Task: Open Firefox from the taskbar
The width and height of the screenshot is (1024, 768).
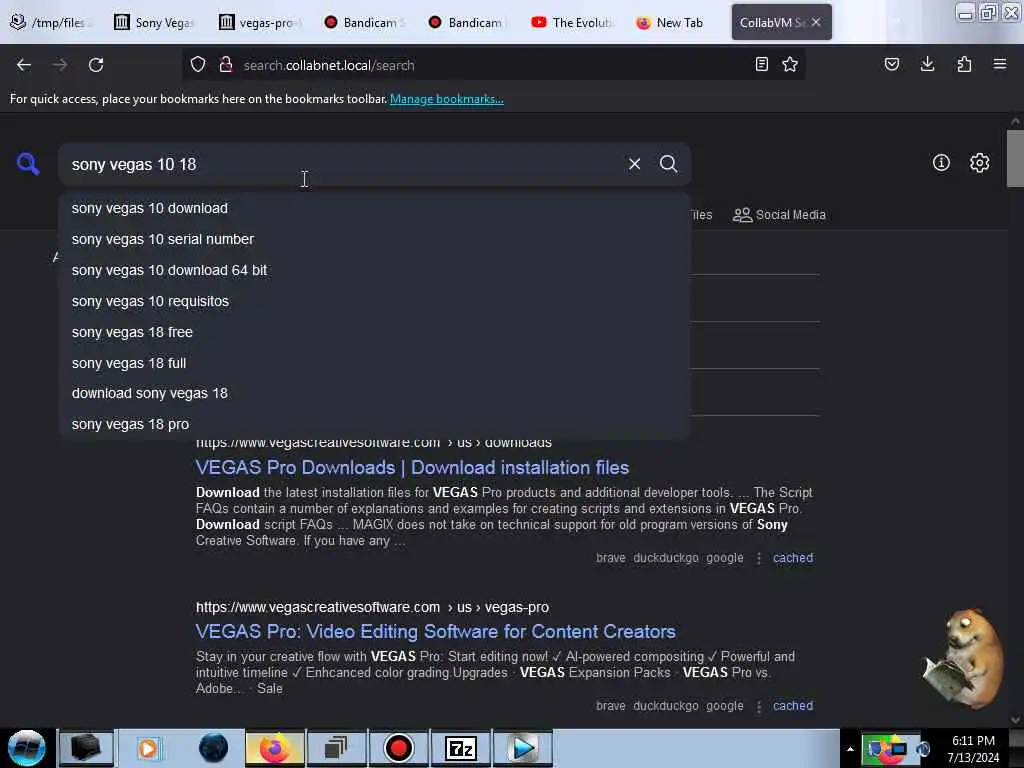Action: click(x=274, y=748)
